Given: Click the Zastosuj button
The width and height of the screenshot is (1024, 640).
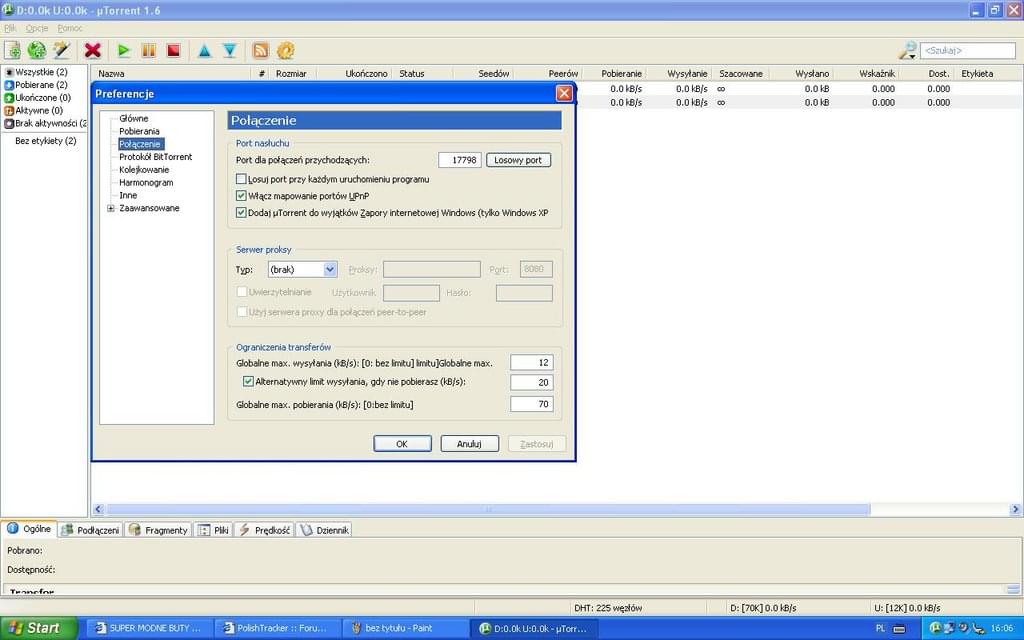Looking at the screenshot, I should [537, 443].
